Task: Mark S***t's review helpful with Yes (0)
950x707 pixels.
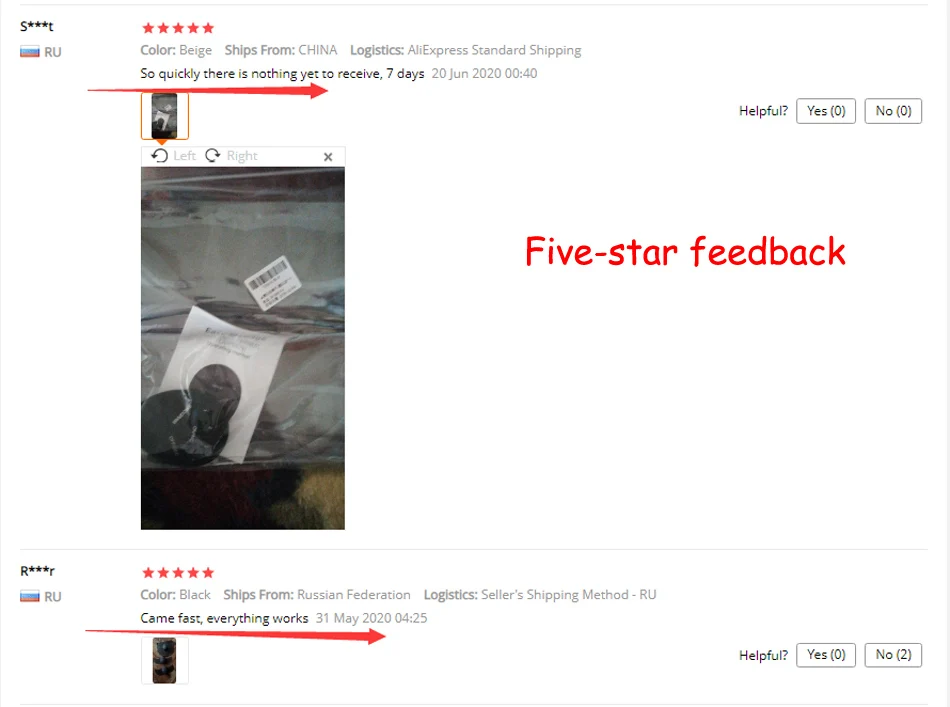Action: pos(826,111)
